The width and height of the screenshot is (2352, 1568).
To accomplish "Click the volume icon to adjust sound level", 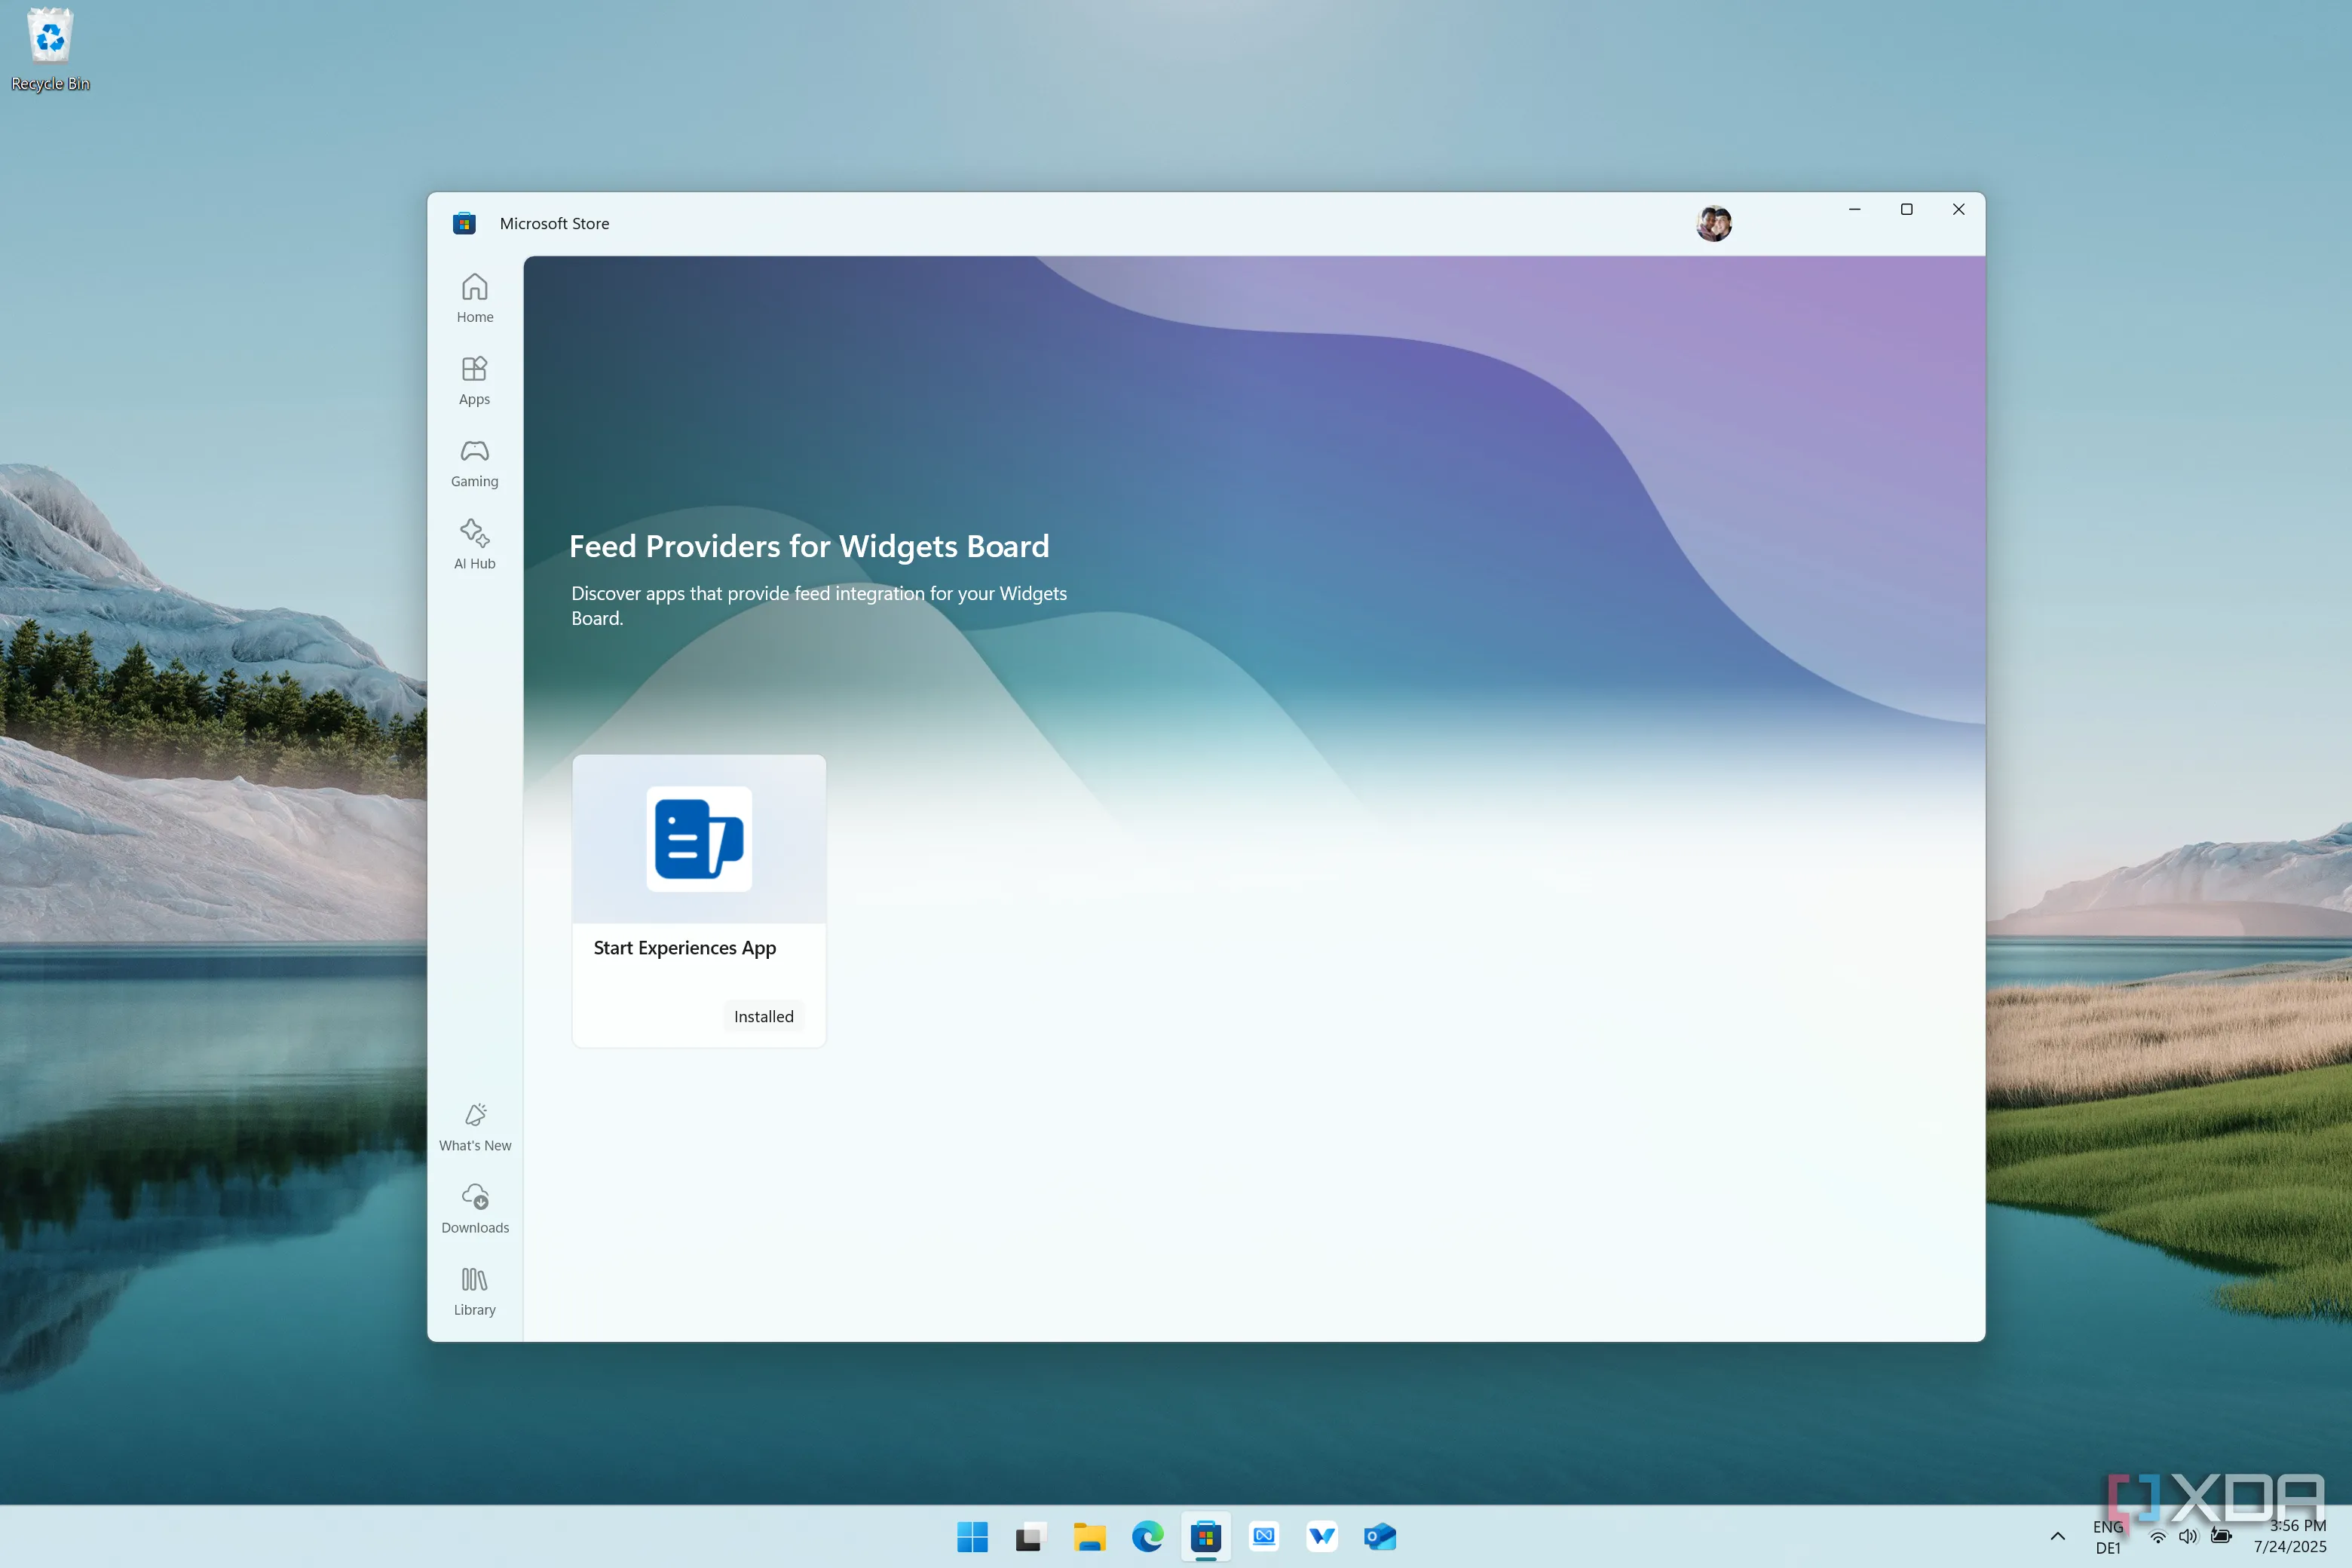I will [x=2188, y=1537].
